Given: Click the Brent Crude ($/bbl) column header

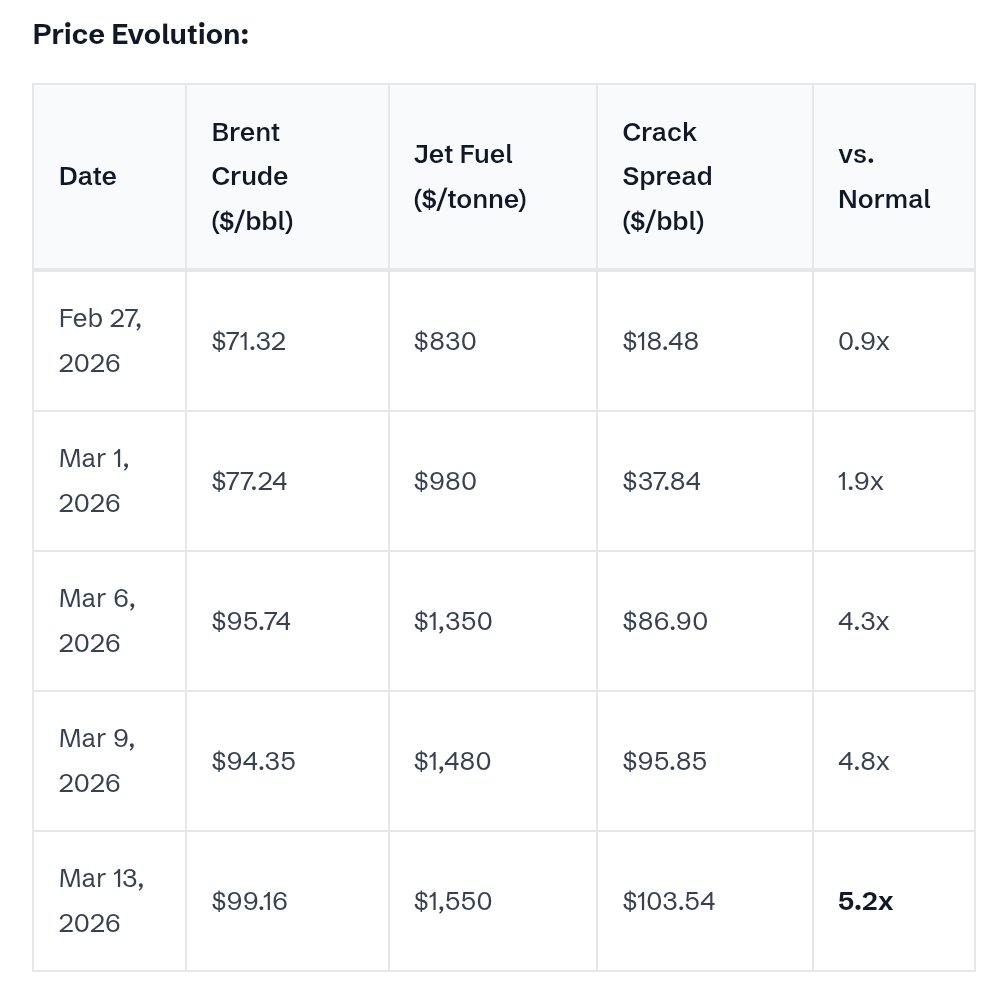Looking at the screenshot, I should [252, 176].
